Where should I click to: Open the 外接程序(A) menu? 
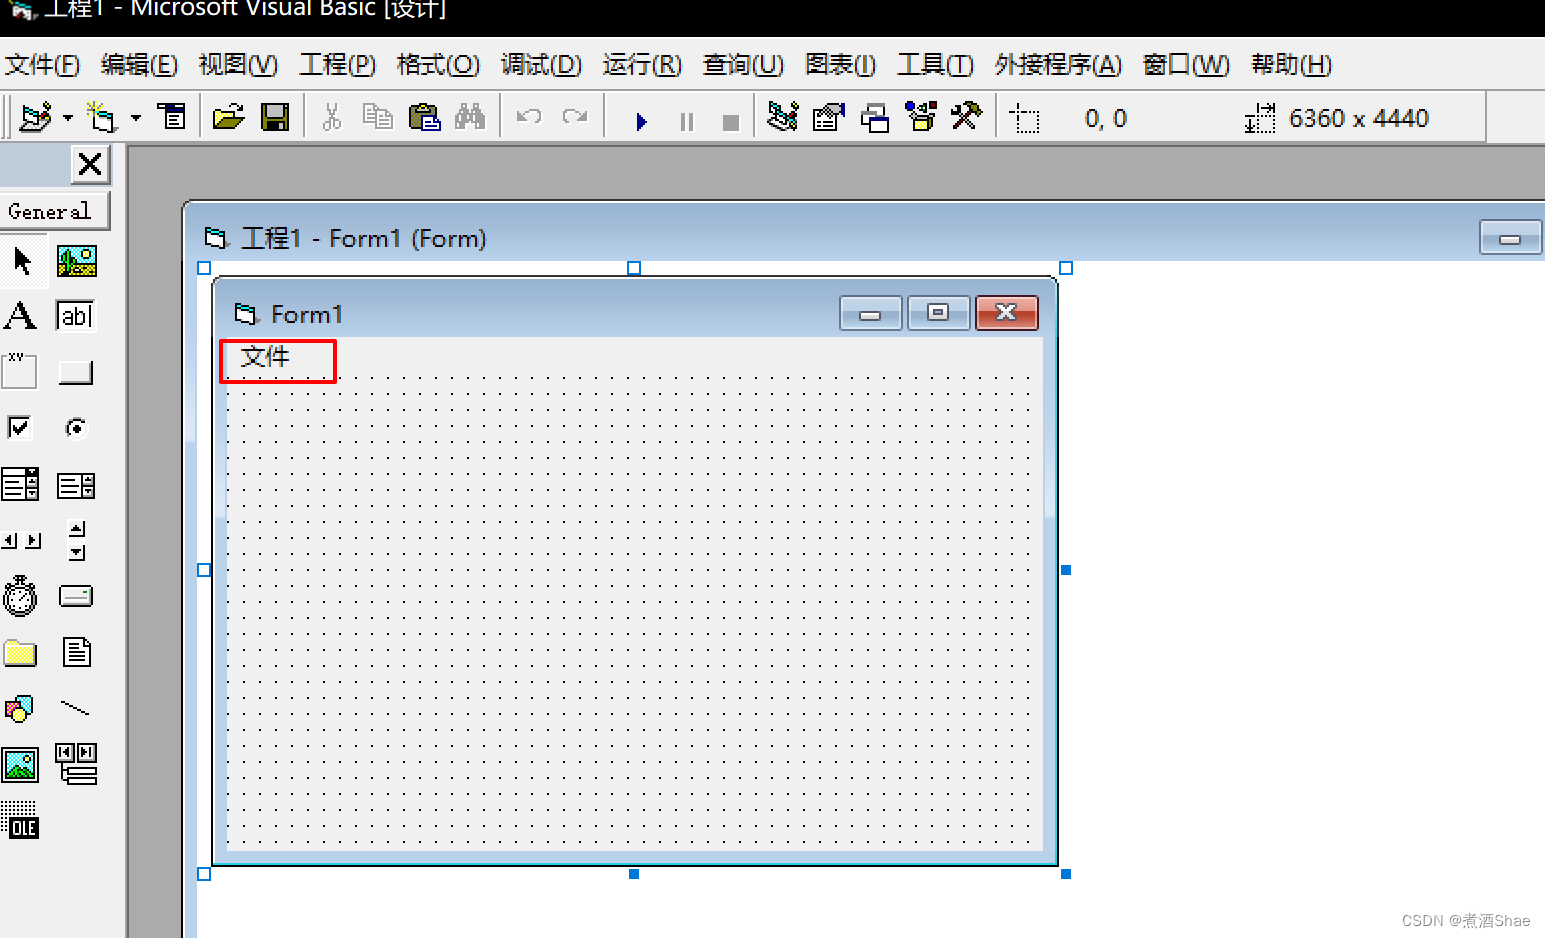[x=1058, y=65]
